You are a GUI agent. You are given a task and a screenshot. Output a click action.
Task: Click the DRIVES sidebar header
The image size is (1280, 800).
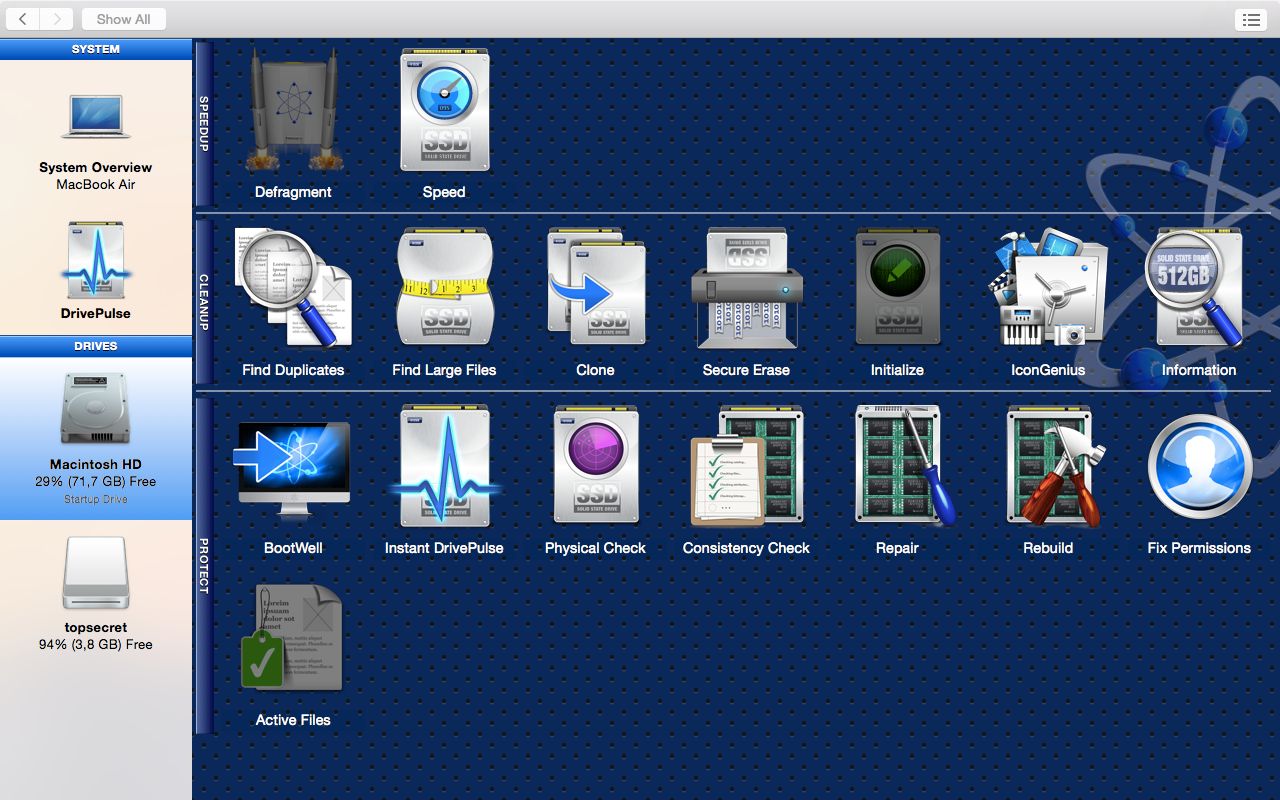pos(96,346)
